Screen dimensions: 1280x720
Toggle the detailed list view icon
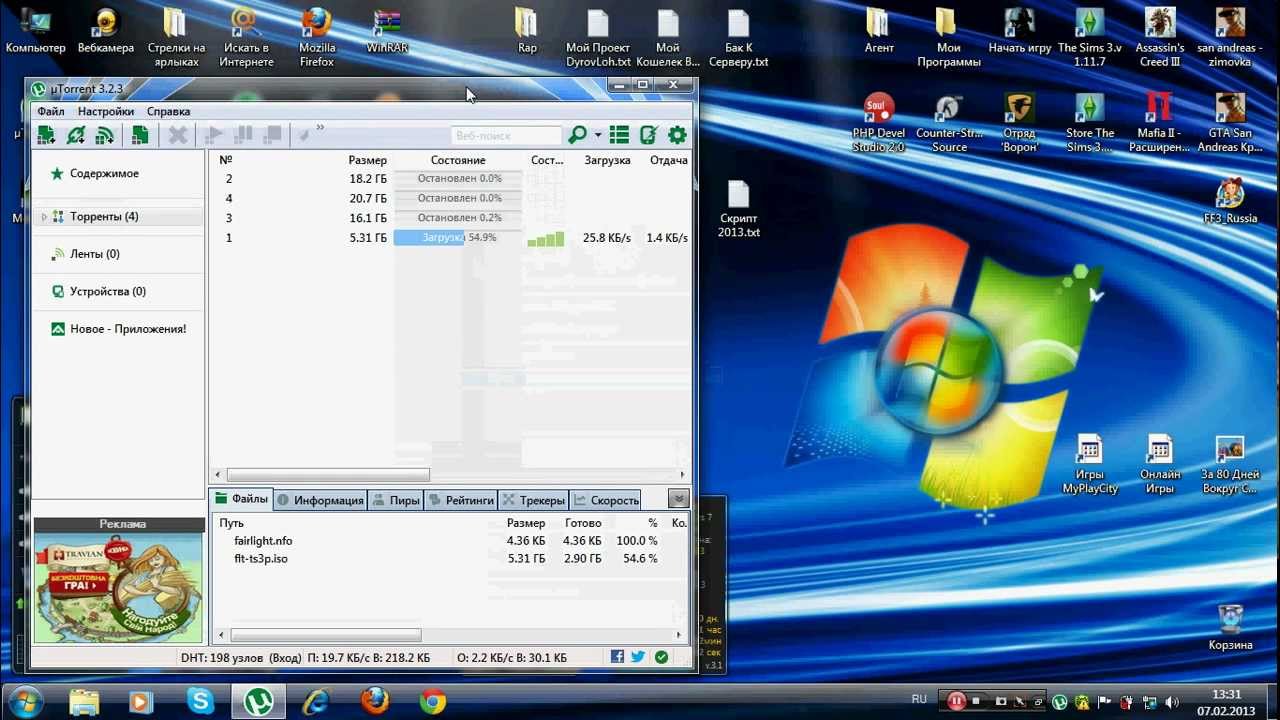(x=619, y=135)
